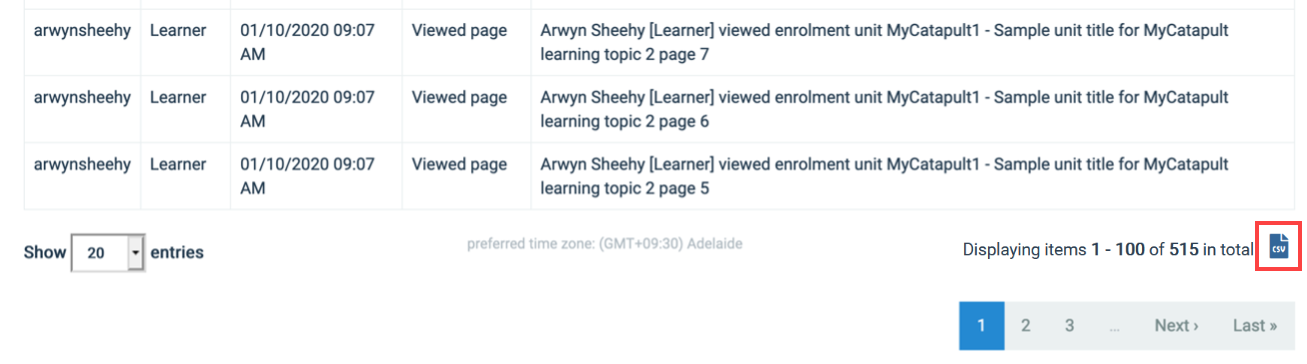Select the topic 2 page 5 row
Viewport: 1307px width, 364px height.
click(x=659, y=176)
